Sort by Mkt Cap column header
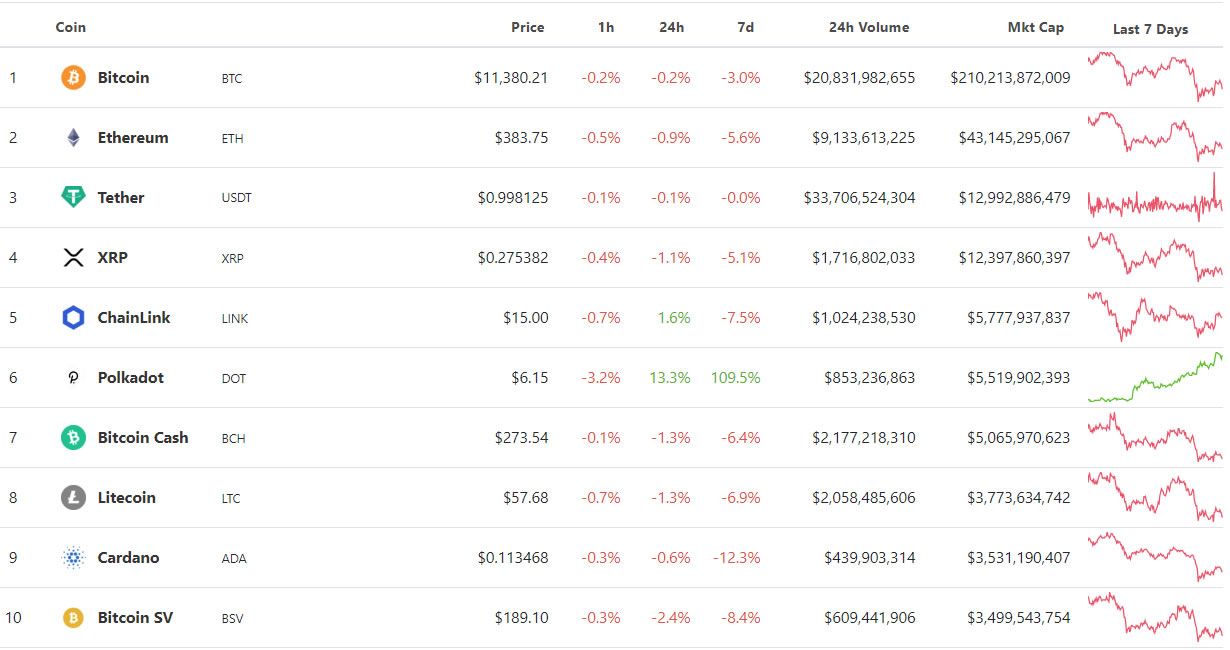The width and height of the screenshot is (1230, 650). 1036,27
